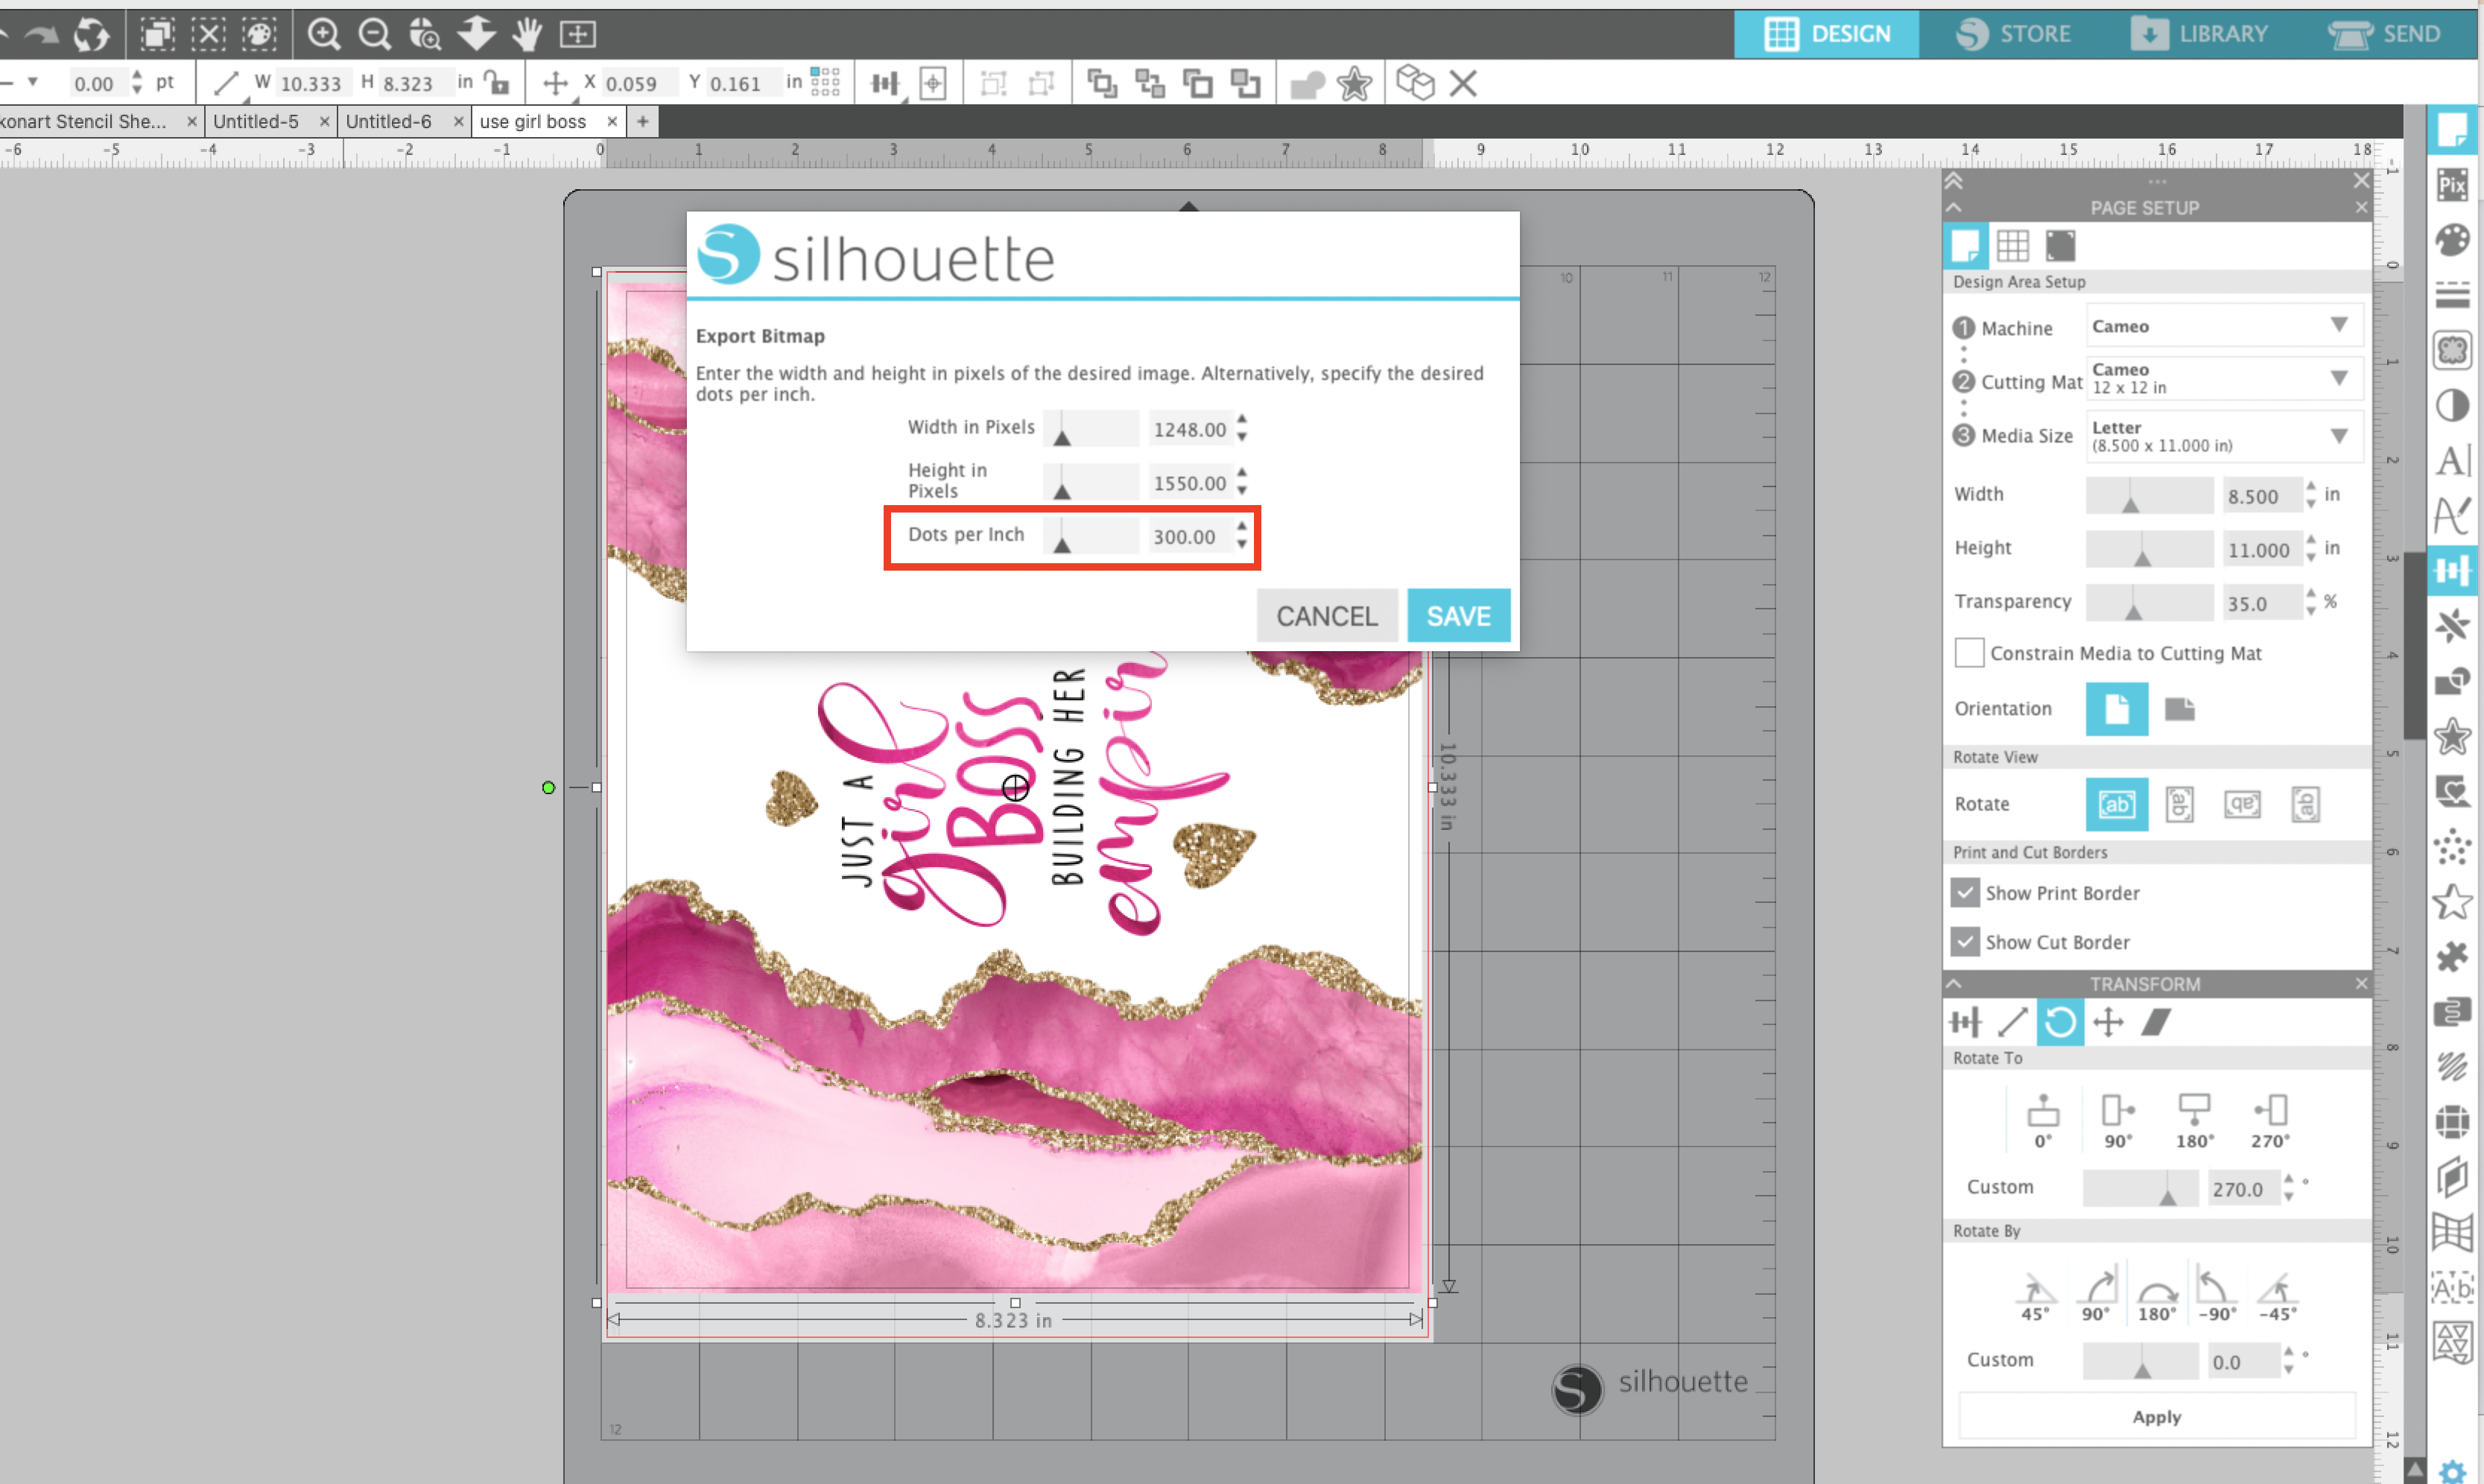
Task: Open the Fill color palette icon
Action: pos(2452,240)
